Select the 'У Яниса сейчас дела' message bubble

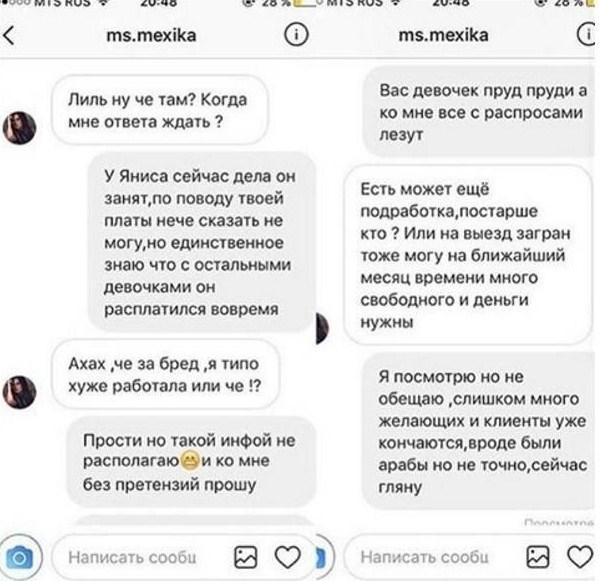click(201, 242)
